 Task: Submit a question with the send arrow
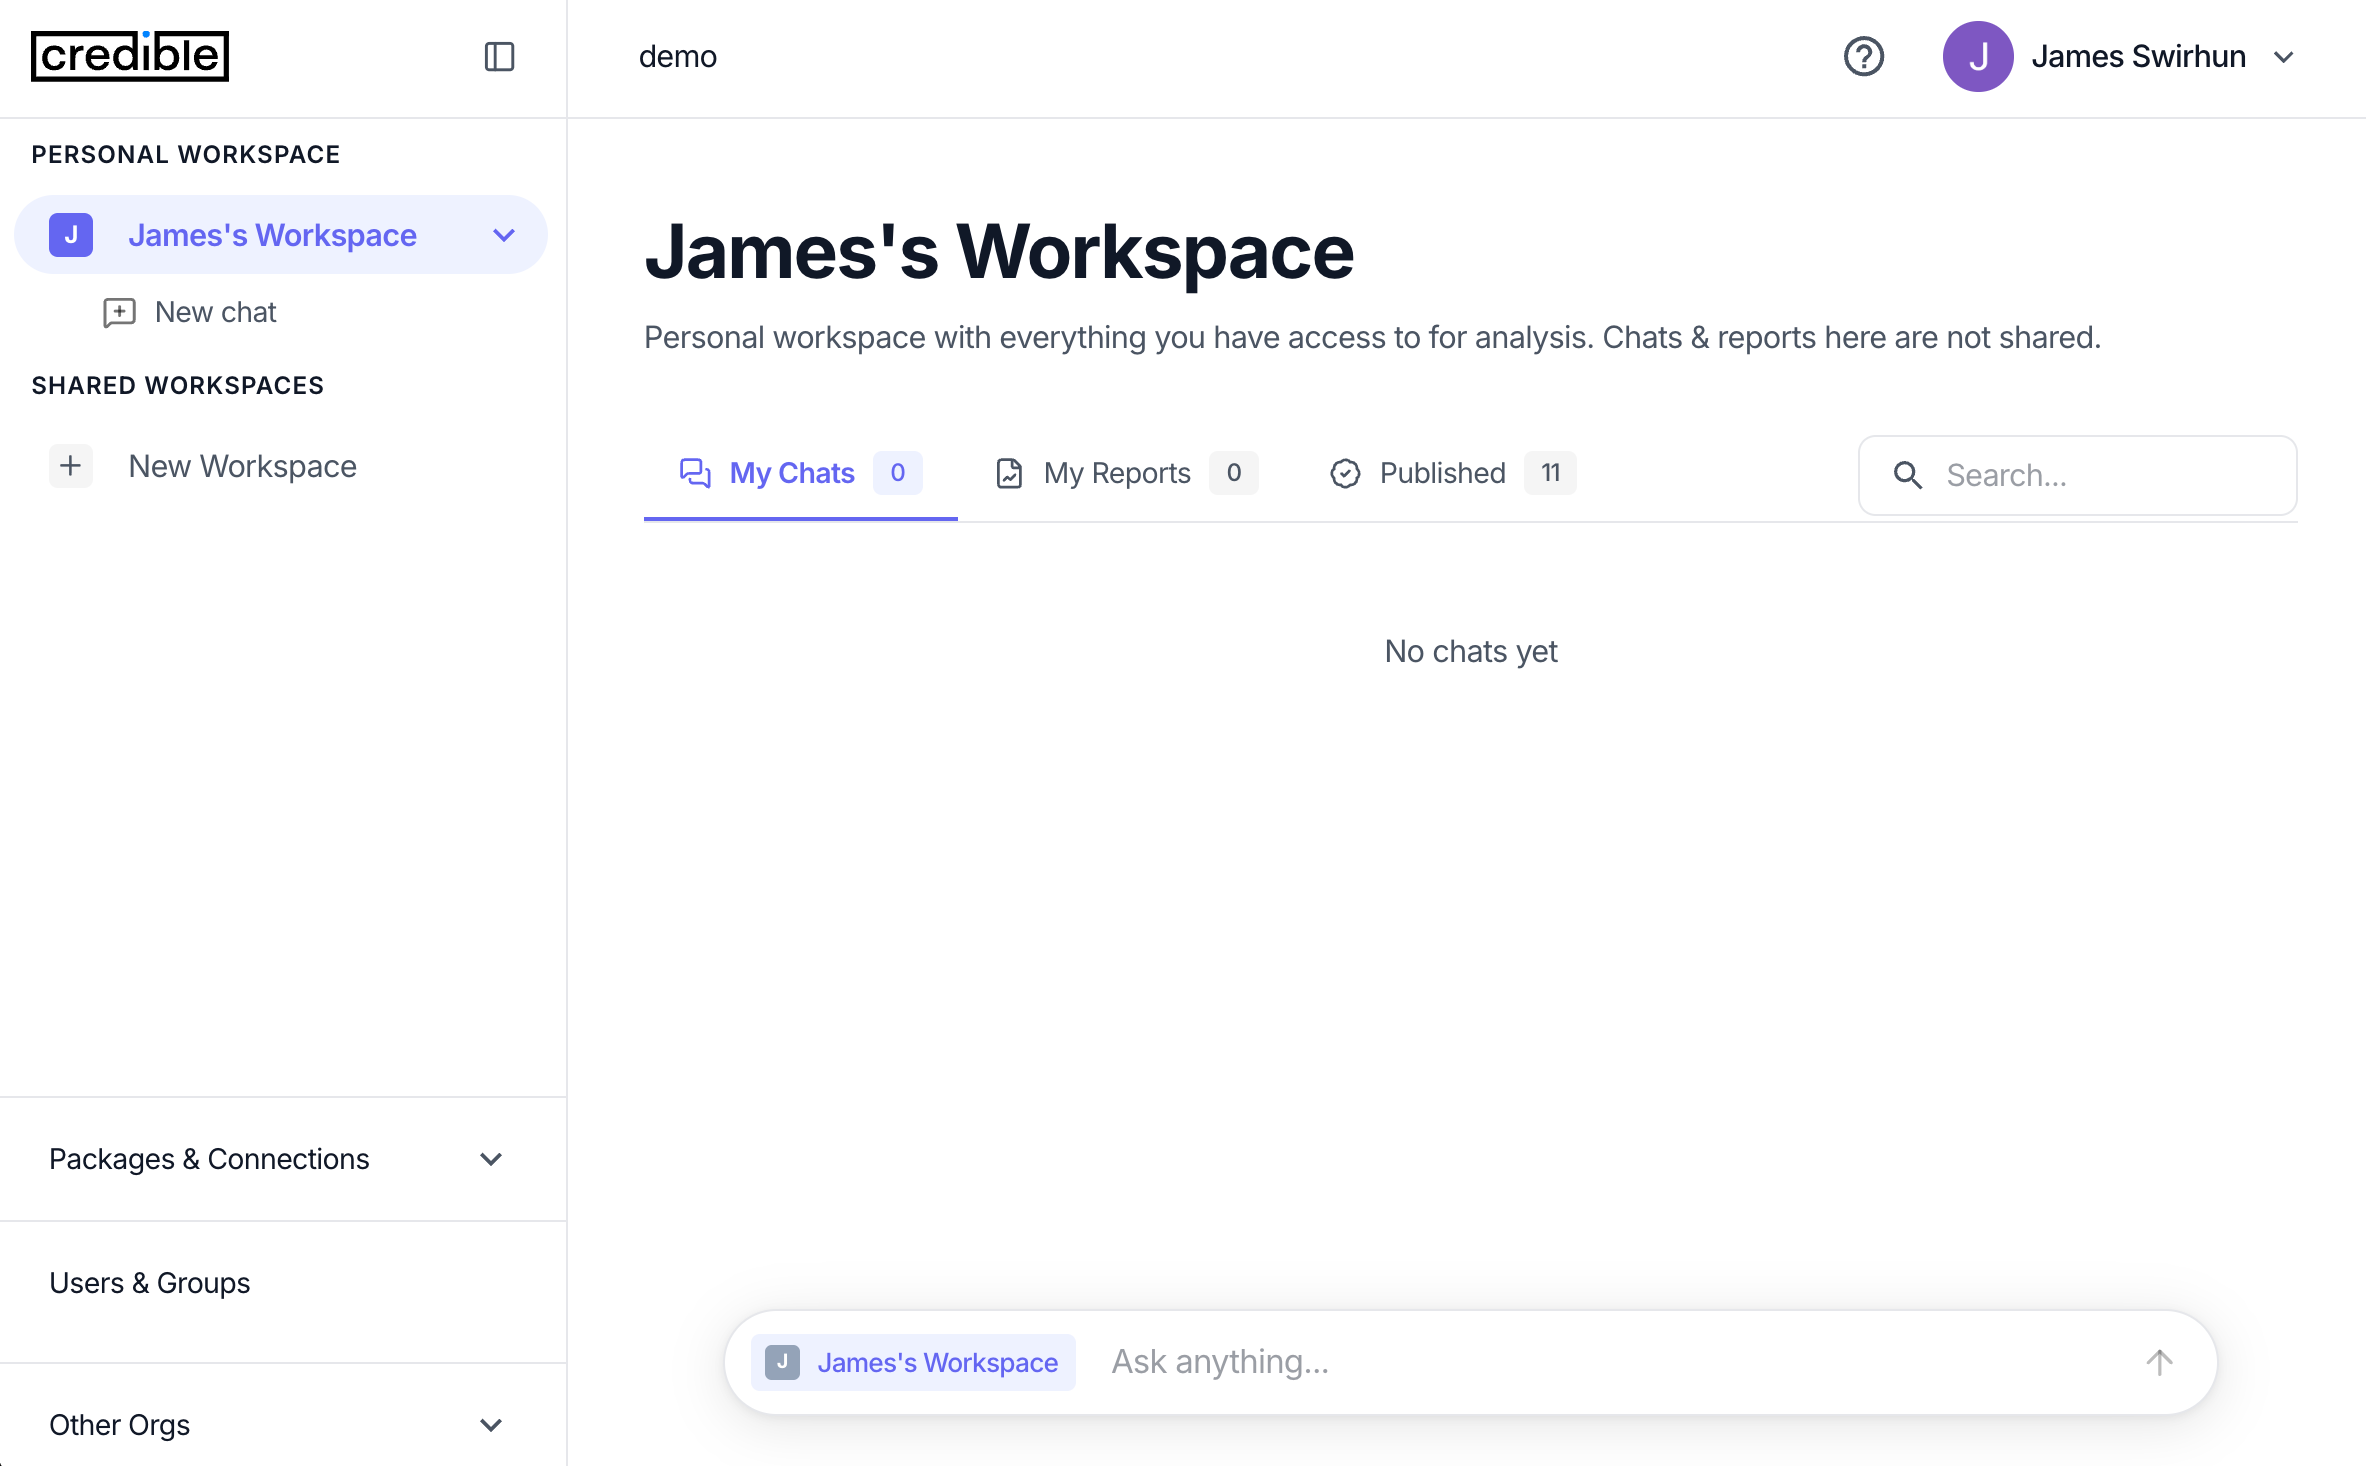click(x=2158, y=1361)
